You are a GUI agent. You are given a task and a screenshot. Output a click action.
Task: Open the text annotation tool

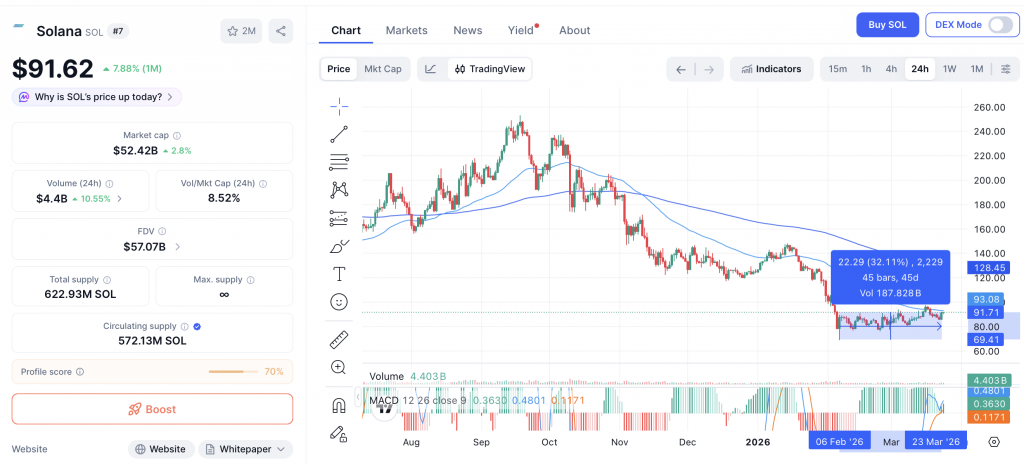[339, 273]
